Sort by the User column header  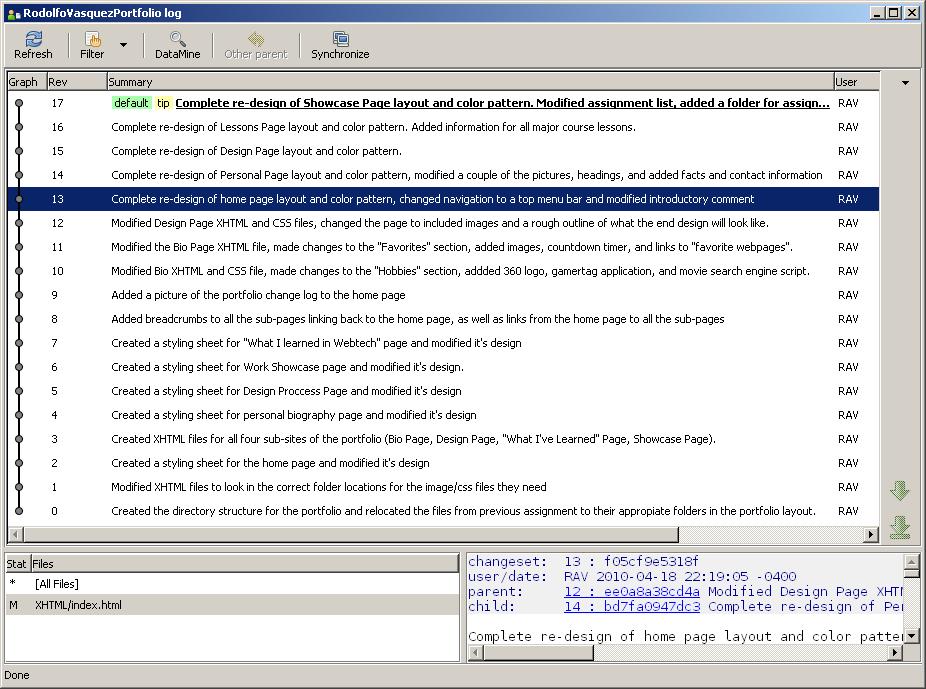coord(856,81)
